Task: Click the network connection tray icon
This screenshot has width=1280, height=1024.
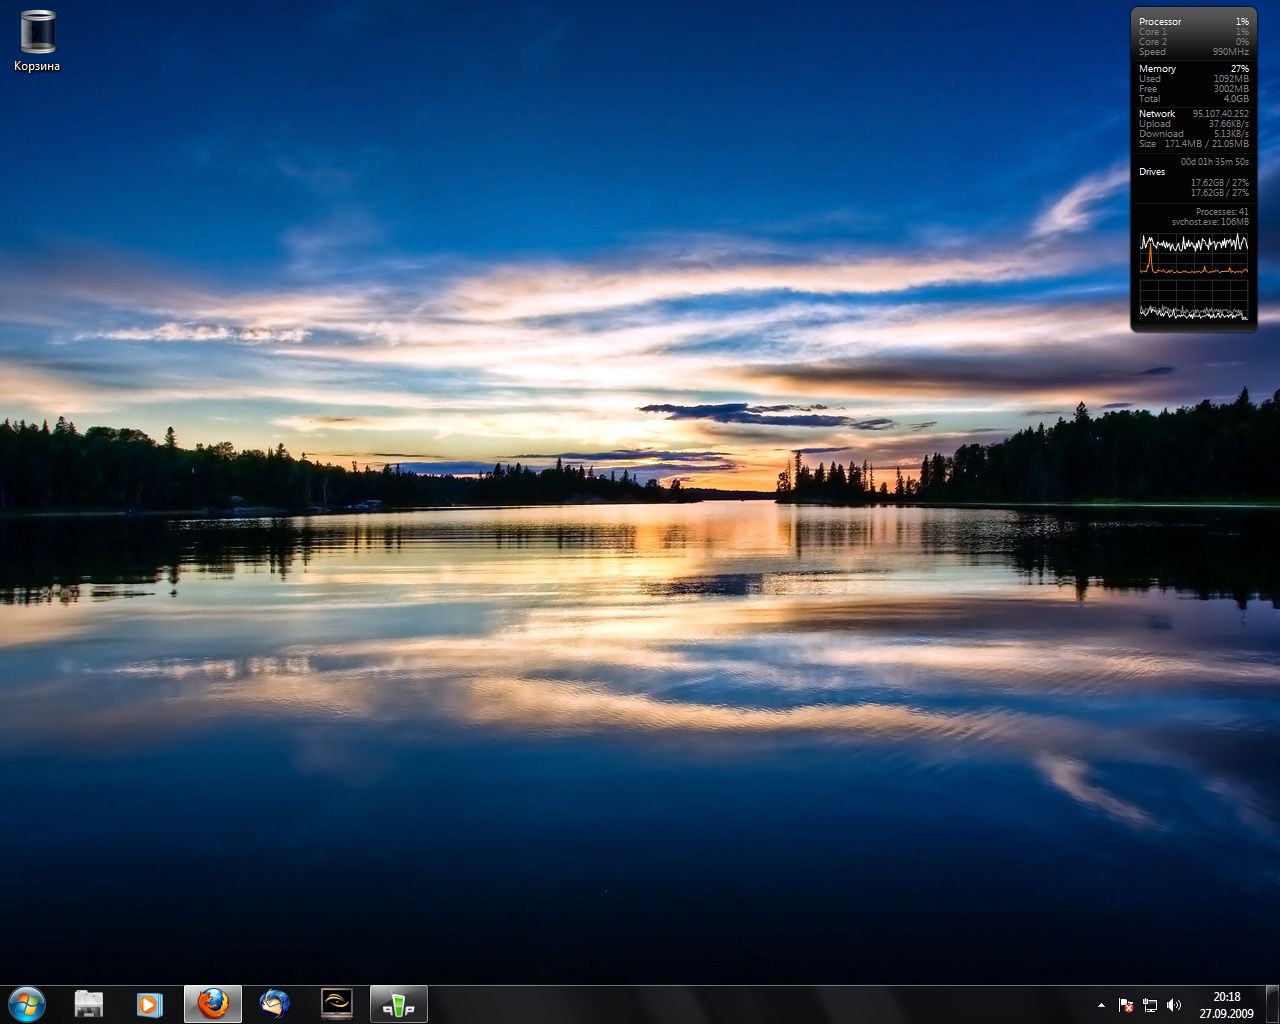Action: tap(1150, 1005)
